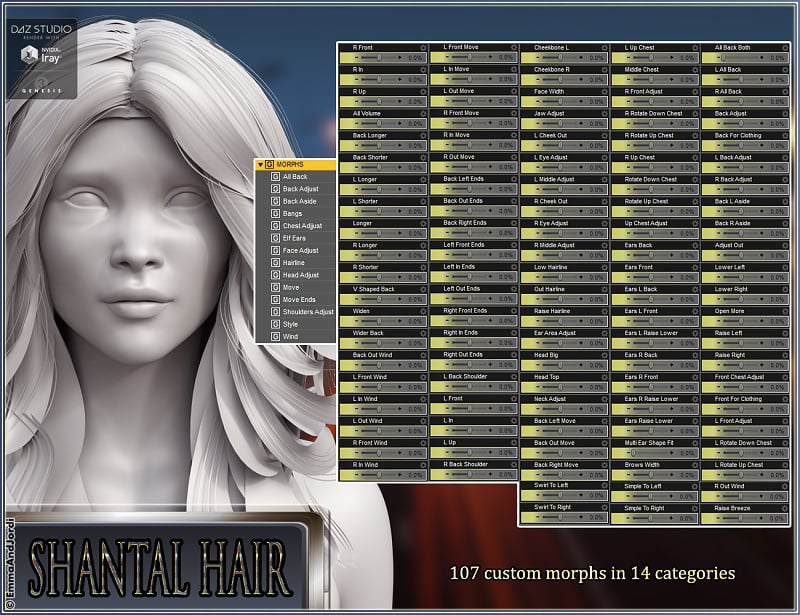Image resolution: width=800 pixels, height=615 pixels.
Task: Click the Longer percentage value field
Action: 415,233
